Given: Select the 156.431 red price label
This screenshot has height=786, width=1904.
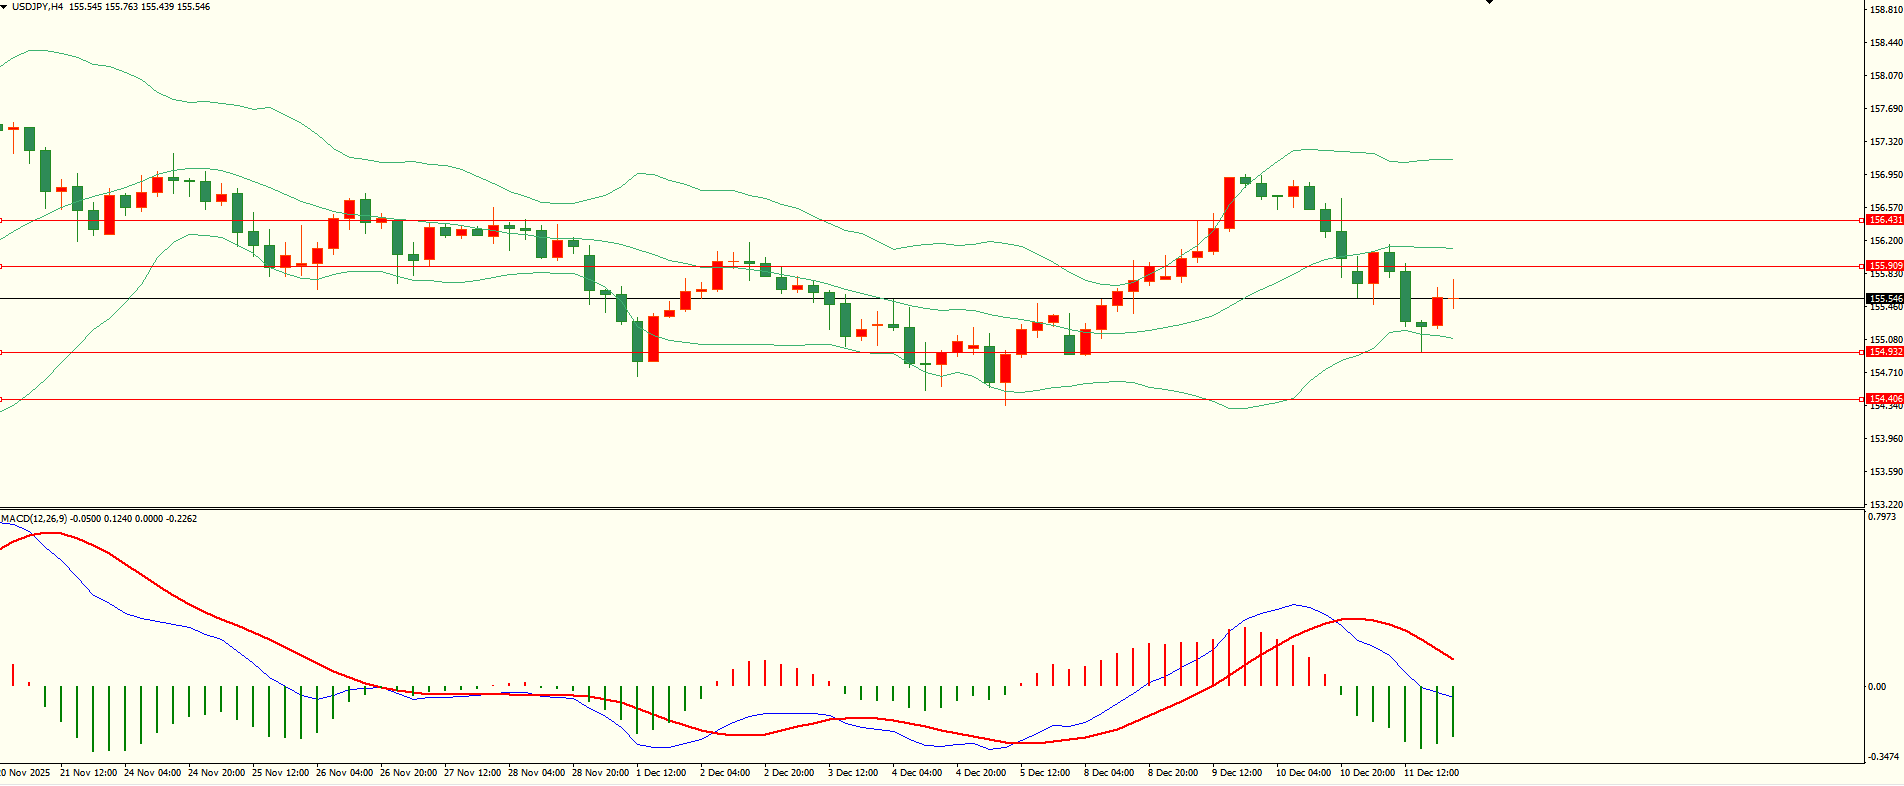Looking at the screenshot, I should click(x=1885, y=220).
